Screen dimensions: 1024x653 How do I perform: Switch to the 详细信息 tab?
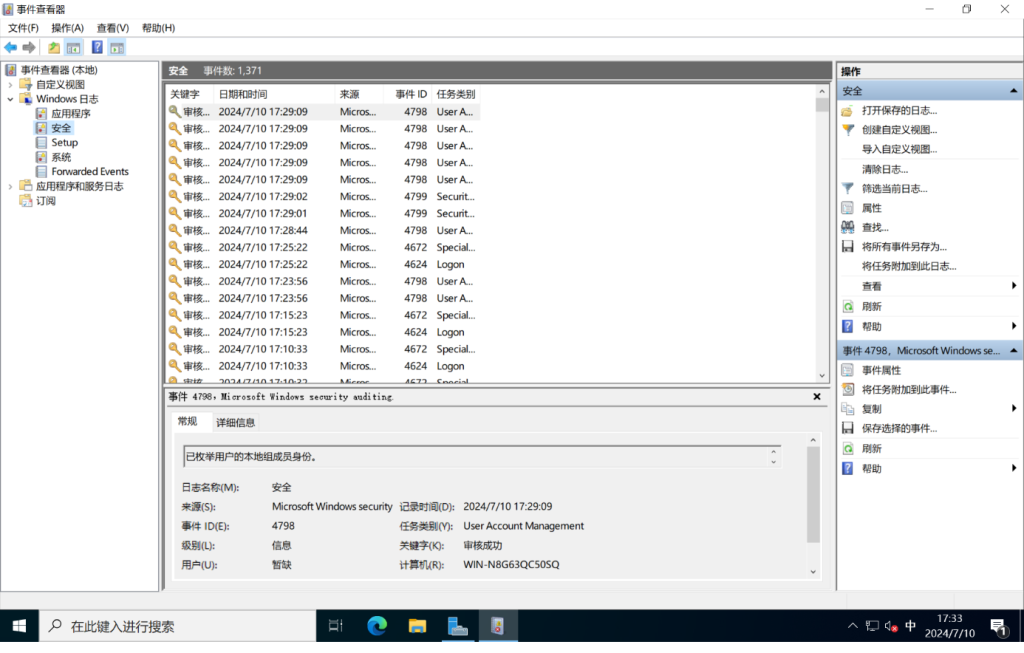236,423
